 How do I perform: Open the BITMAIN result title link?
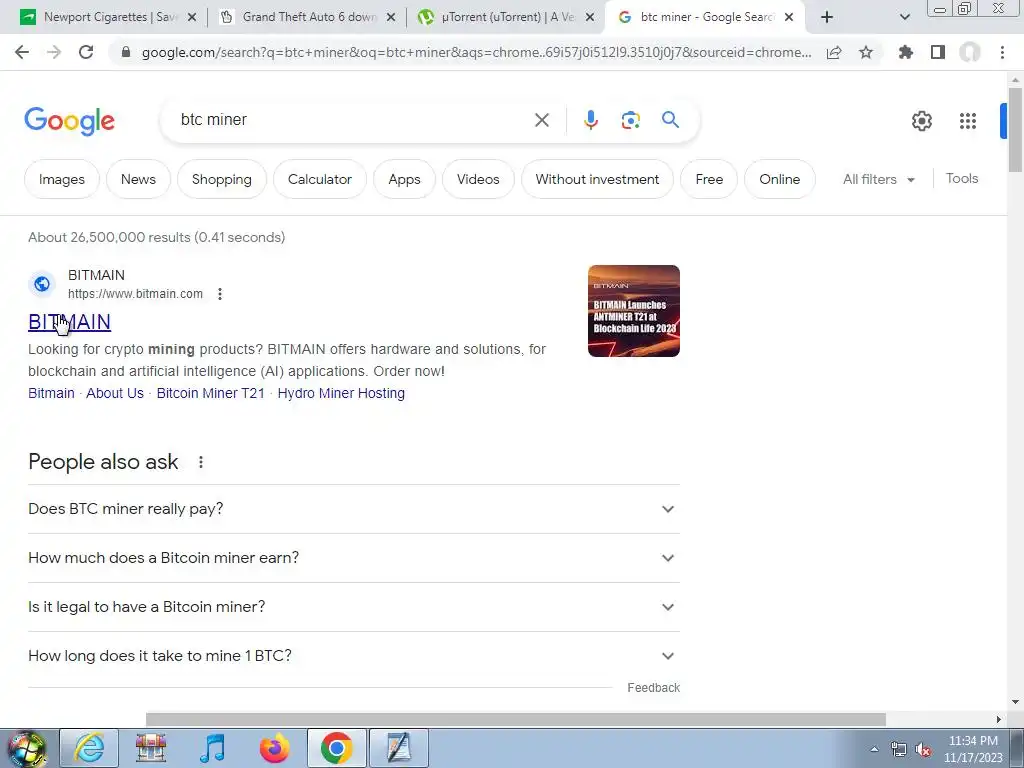pyautogui.click(x=69, y=322)
